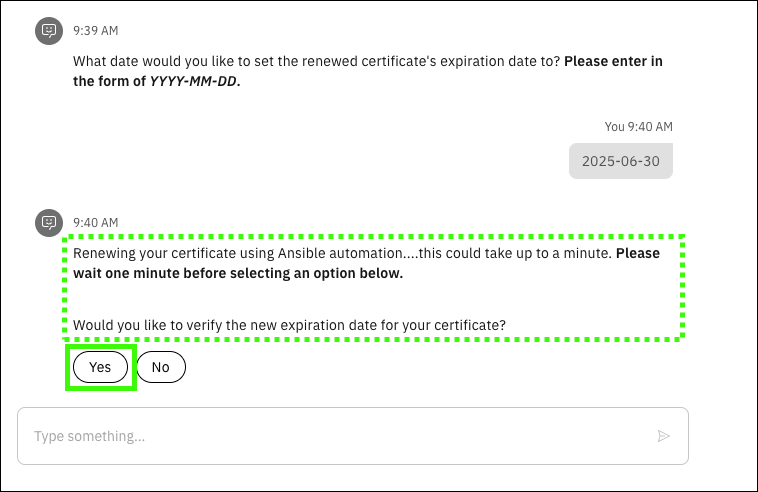Click the bold "Please" after "up to a minute."

tap(638, 253)
